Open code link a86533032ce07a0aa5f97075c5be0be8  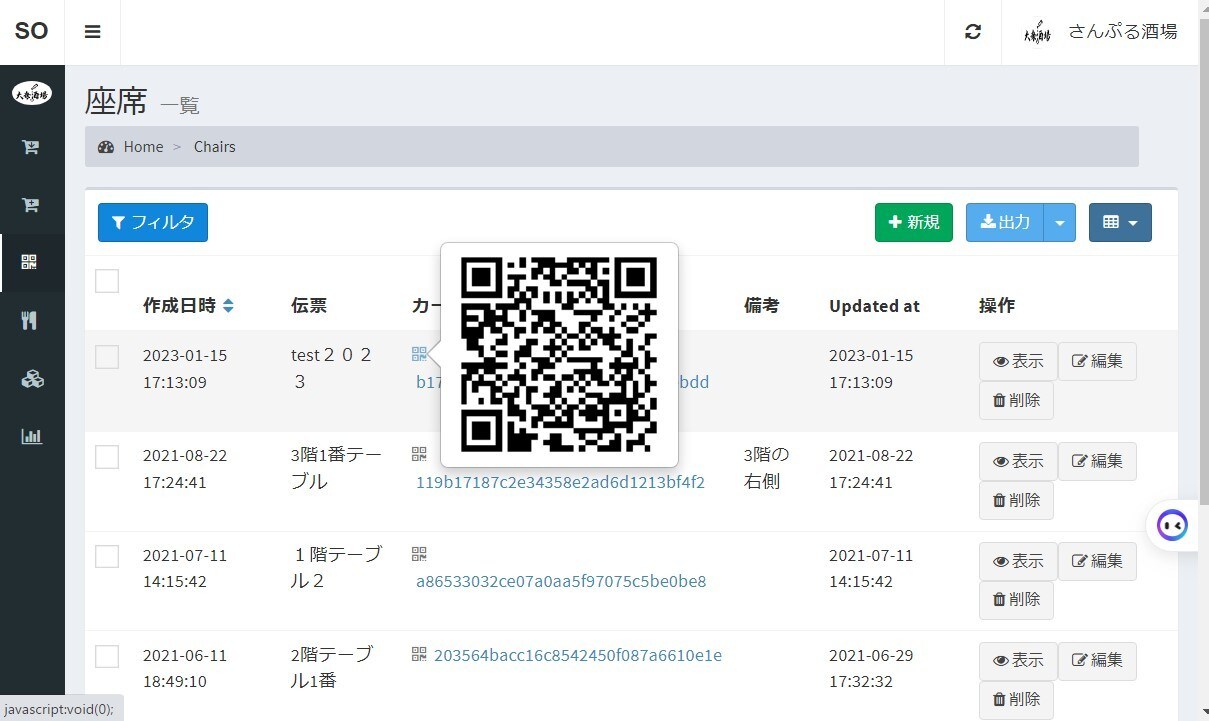pyautogui.click(x=561, y=582)
